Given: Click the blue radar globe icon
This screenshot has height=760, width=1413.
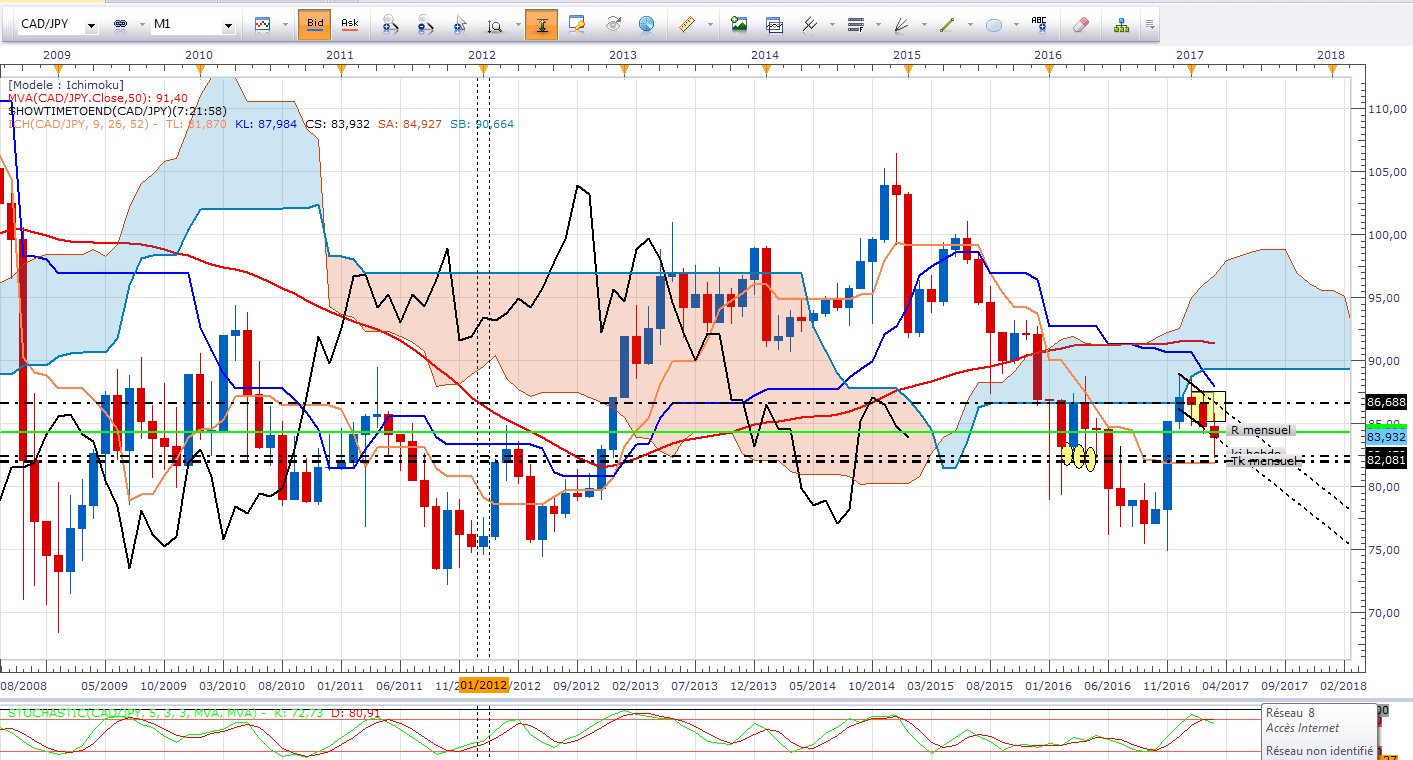Looking at the screenshot, I should pos(646,24).
